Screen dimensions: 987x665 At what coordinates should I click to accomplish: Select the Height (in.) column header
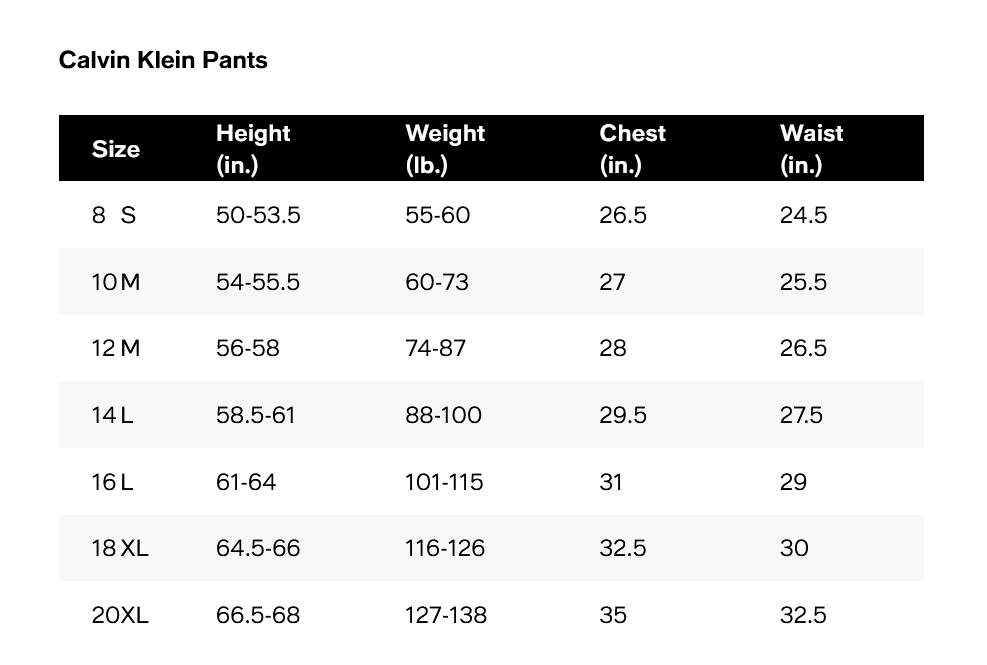coord(253,149)
